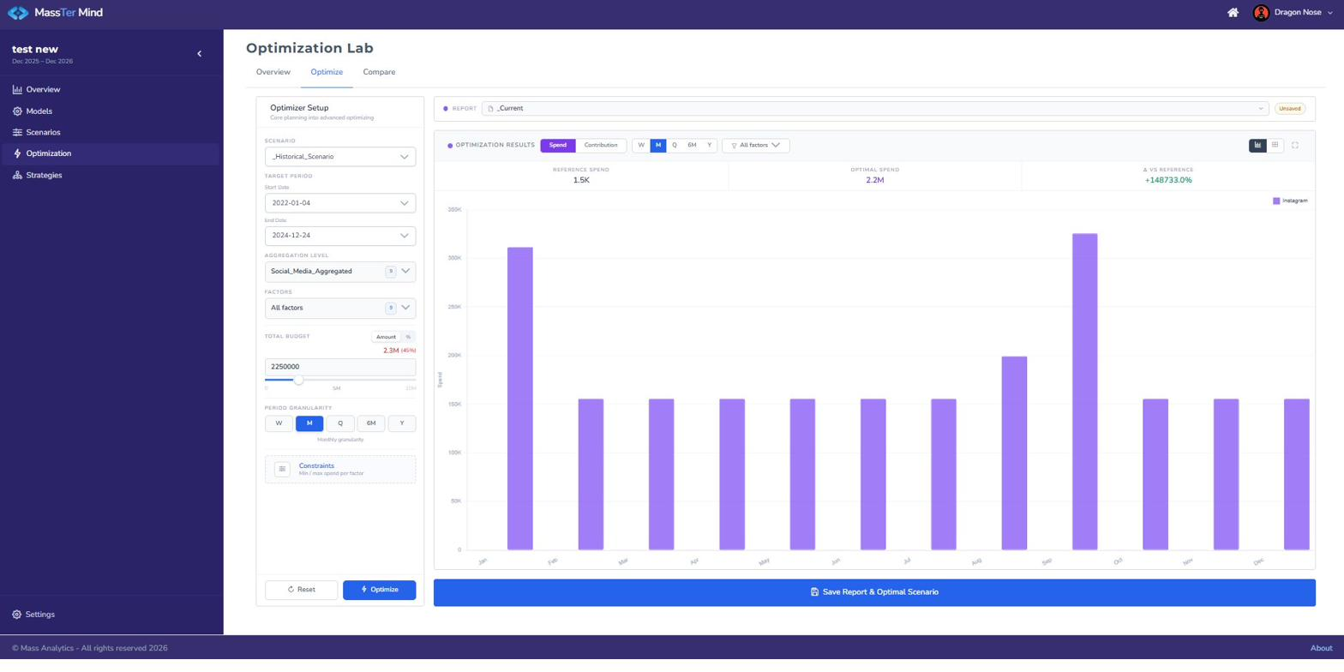Expand chart to fullscreen icon
1344x672 pixels.
point(1295,145)
